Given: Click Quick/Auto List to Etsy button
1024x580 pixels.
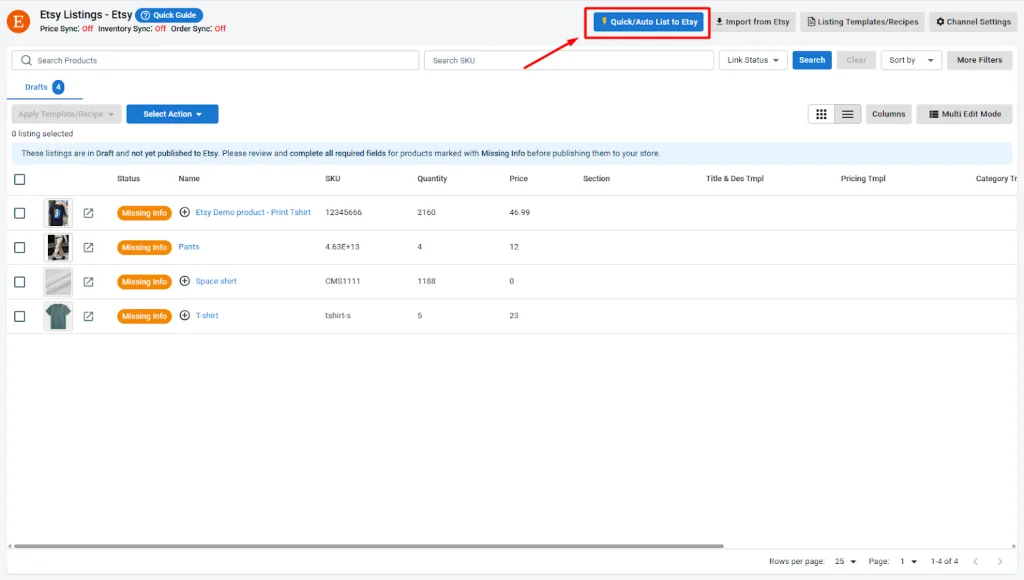Looking at the screenshot, I should (648, 22).
